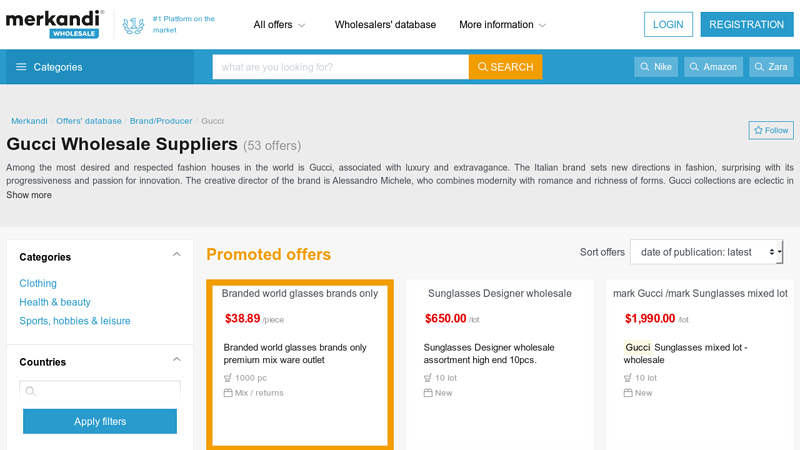This screenshot has width=800, height=450.
Task: Focus the 'what are you looking for?' search field
Action: 341,67
